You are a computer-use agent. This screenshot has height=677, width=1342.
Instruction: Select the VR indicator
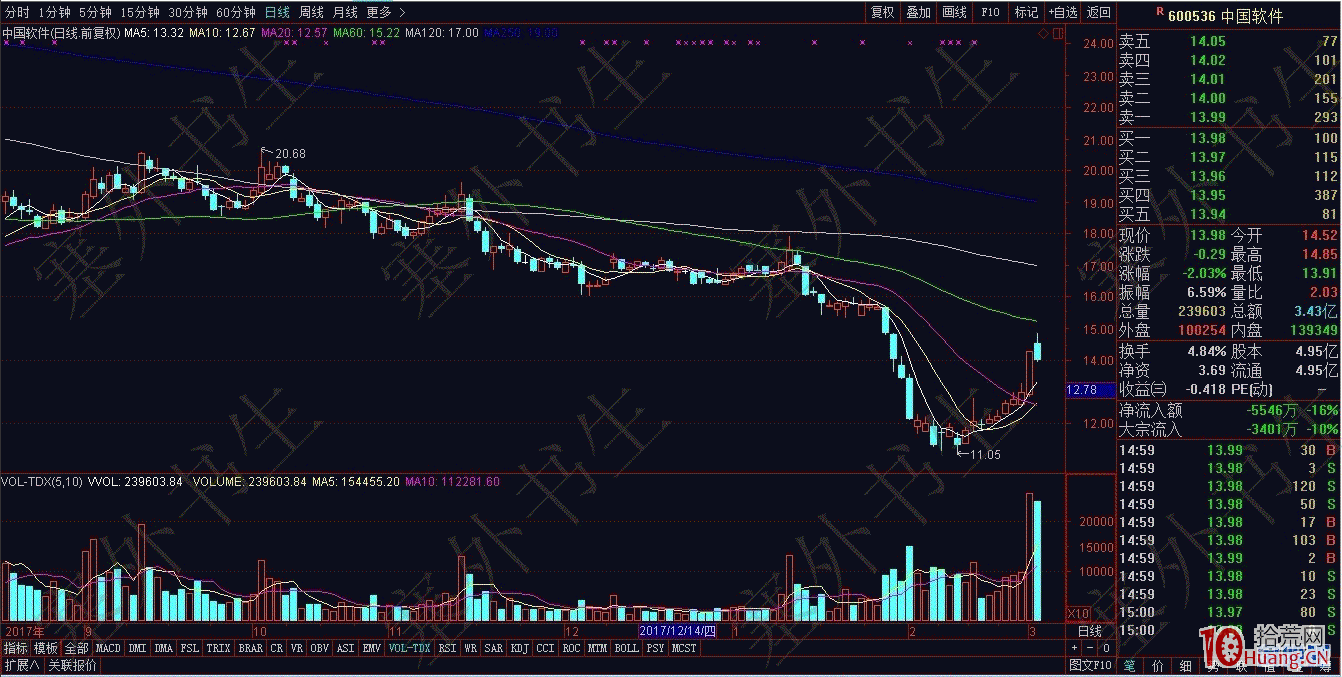(297, 648)
